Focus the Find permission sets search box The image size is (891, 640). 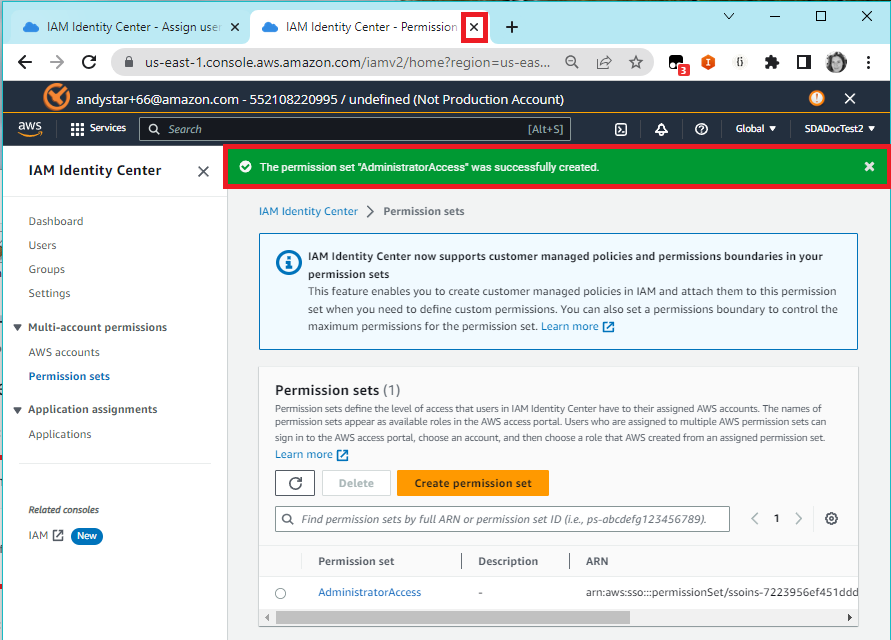(x=502, y=519)
